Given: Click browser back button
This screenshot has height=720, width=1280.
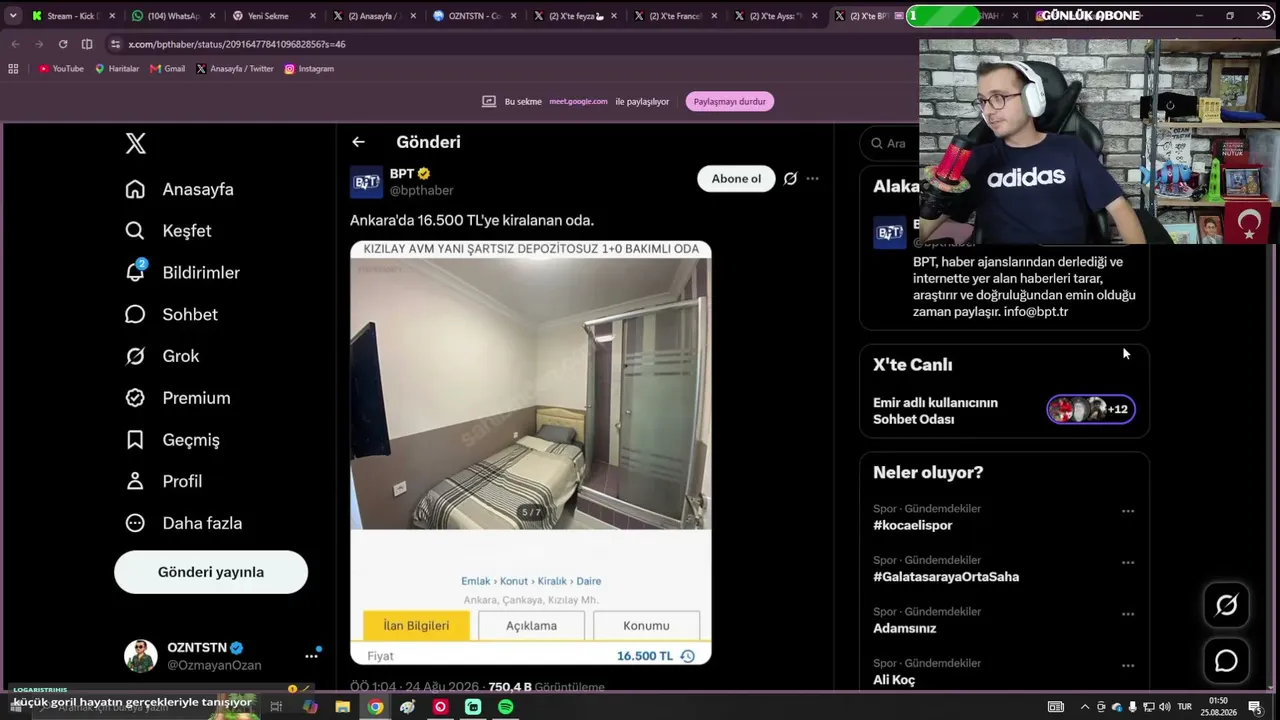Looking at the screenshot, I should (x=15, y=44).
